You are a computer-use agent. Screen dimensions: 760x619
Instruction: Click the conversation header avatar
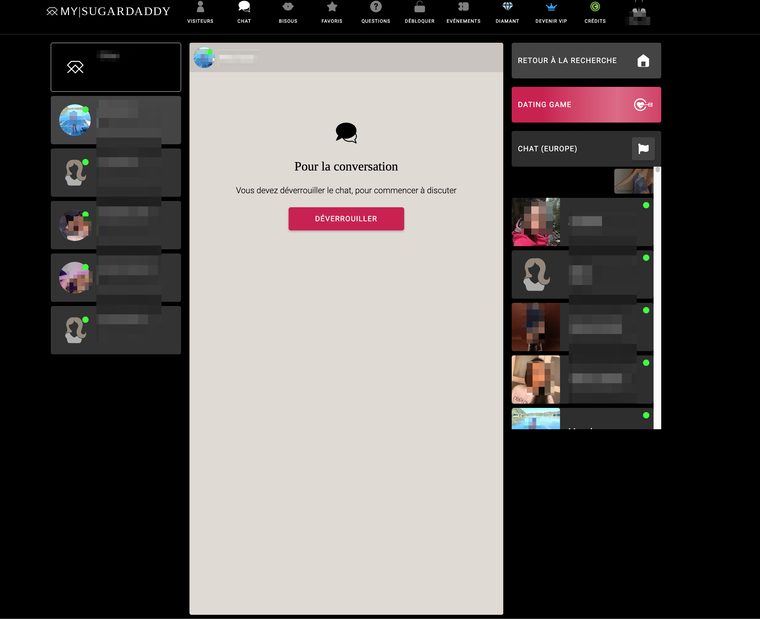pos(204,58)
